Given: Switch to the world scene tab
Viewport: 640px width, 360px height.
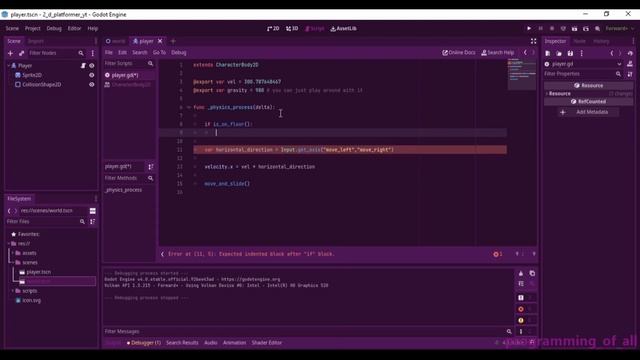Looking at the screenshot, I should click(x=116, y=41).
